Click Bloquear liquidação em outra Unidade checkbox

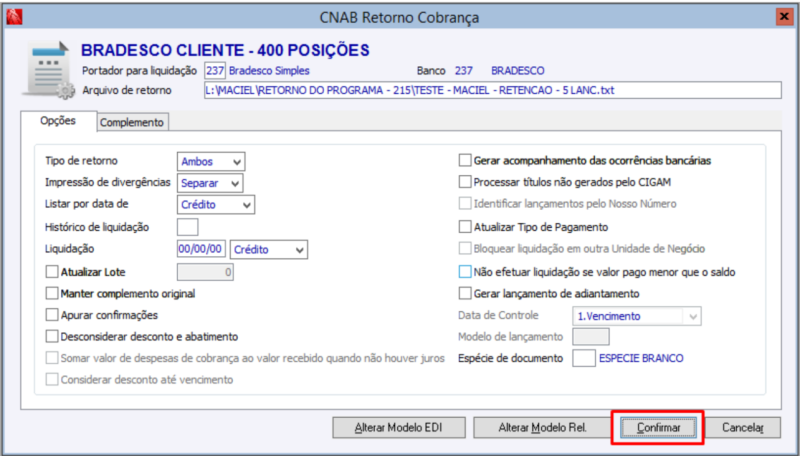coord(465,248)
